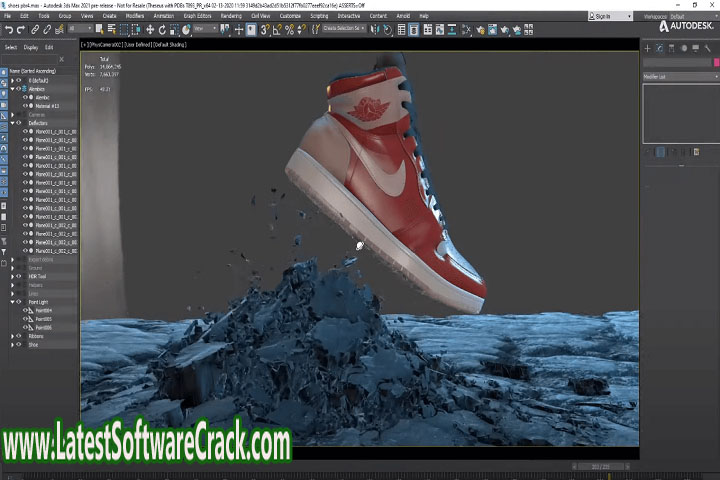The height and width of the screenshot is (480, 720).
Task: Open the Rendering menu
Action: (229, 16)
